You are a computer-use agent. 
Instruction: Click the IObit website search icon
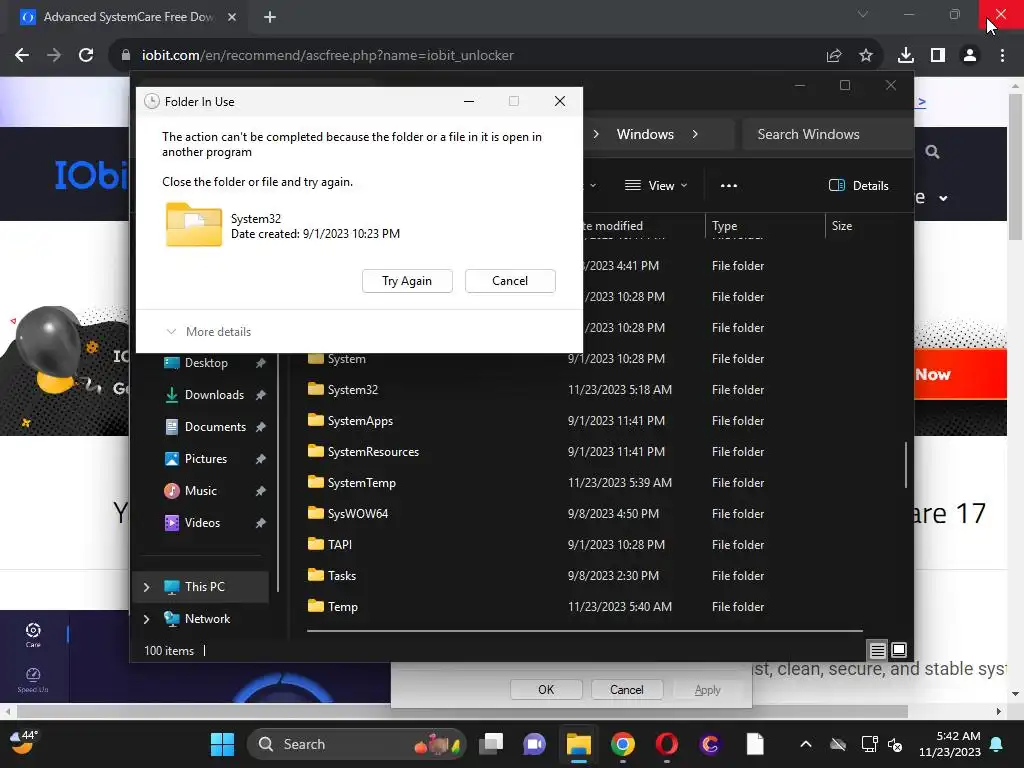pos(933,152)
